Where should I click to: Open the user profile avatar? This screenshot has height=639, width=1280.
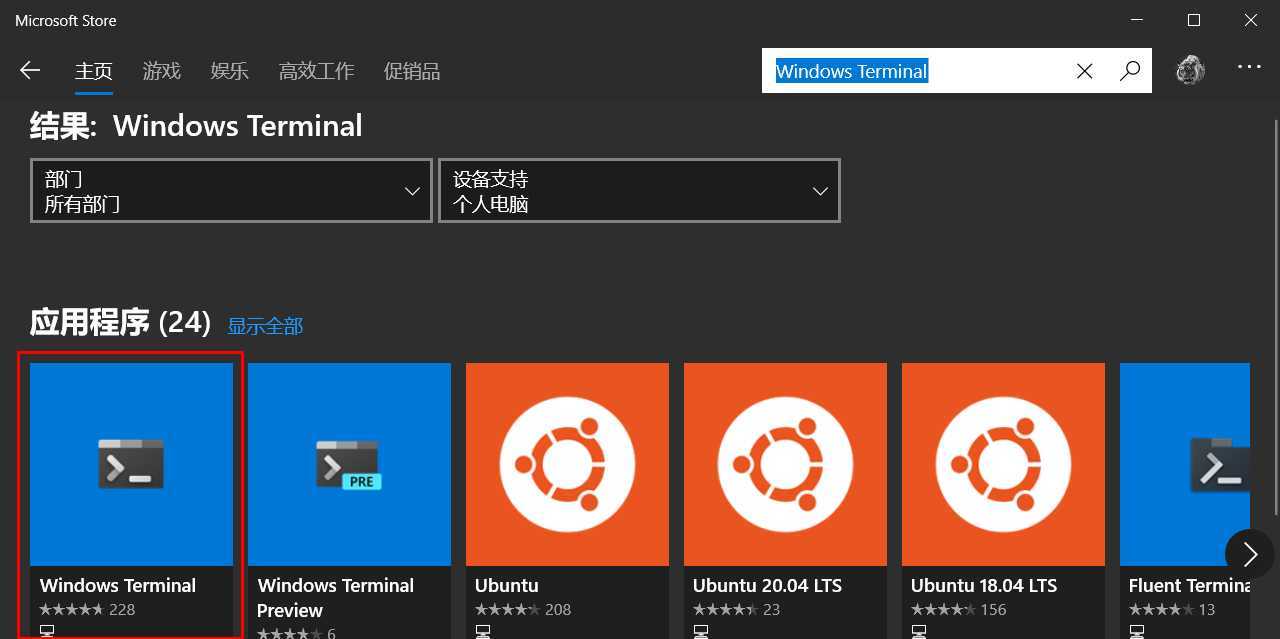(x=1190, y=70)
